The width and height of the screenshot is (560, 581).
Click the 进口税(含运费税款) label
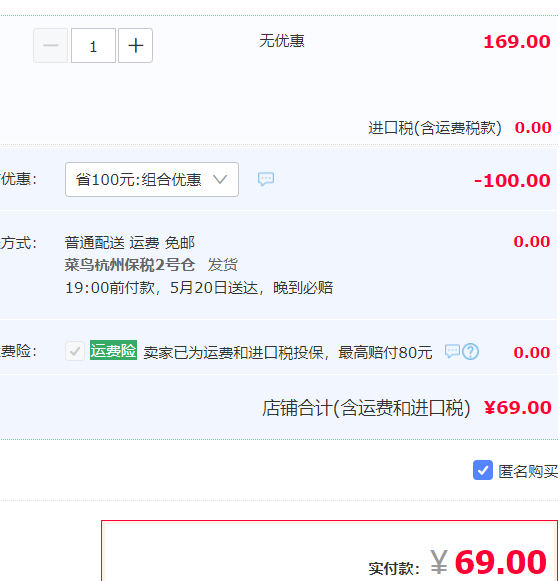pos(435,128)
